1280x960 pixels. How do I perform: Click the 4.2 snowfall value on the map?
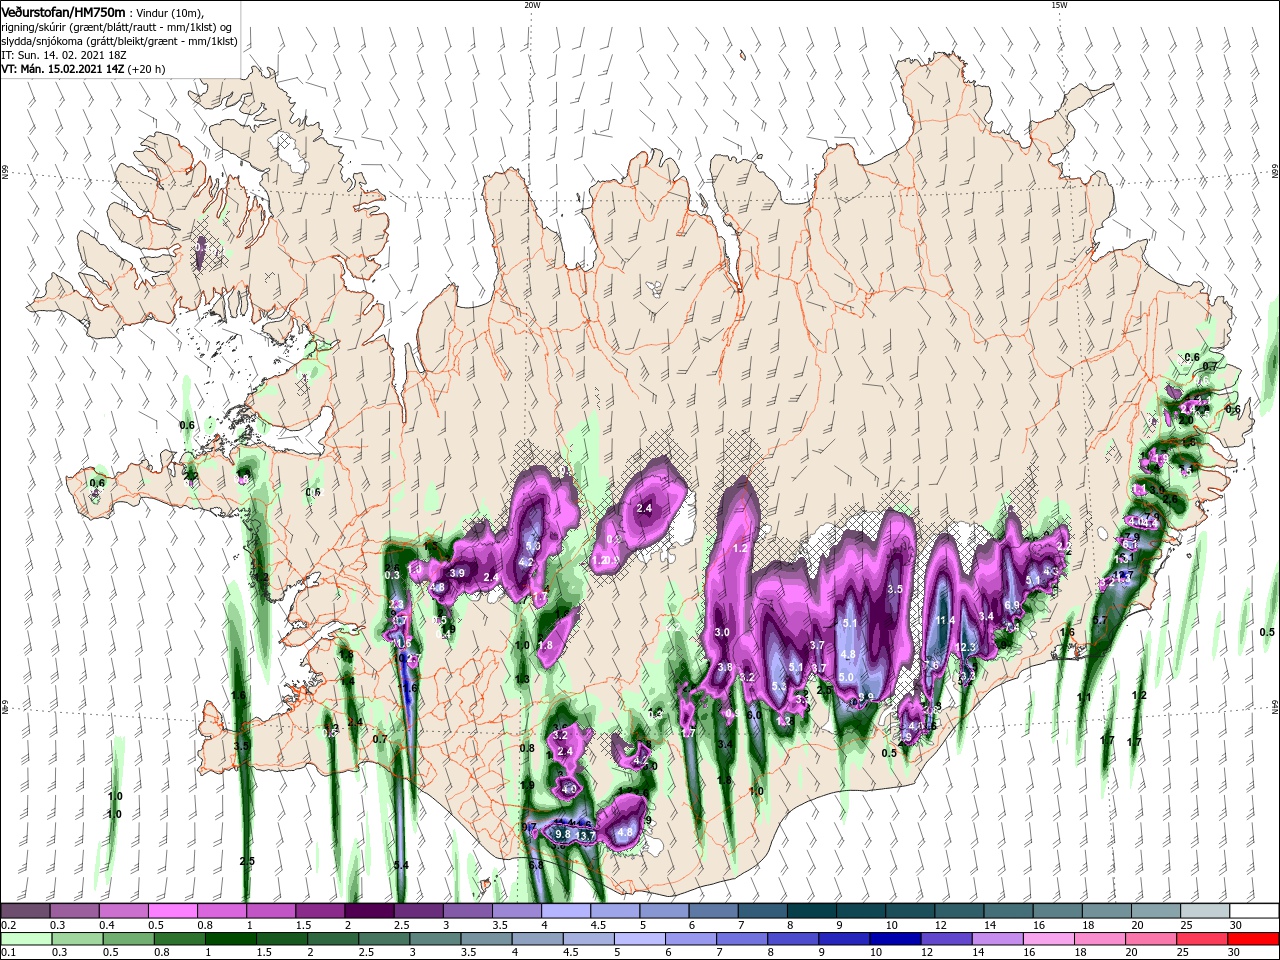point(526,563)
